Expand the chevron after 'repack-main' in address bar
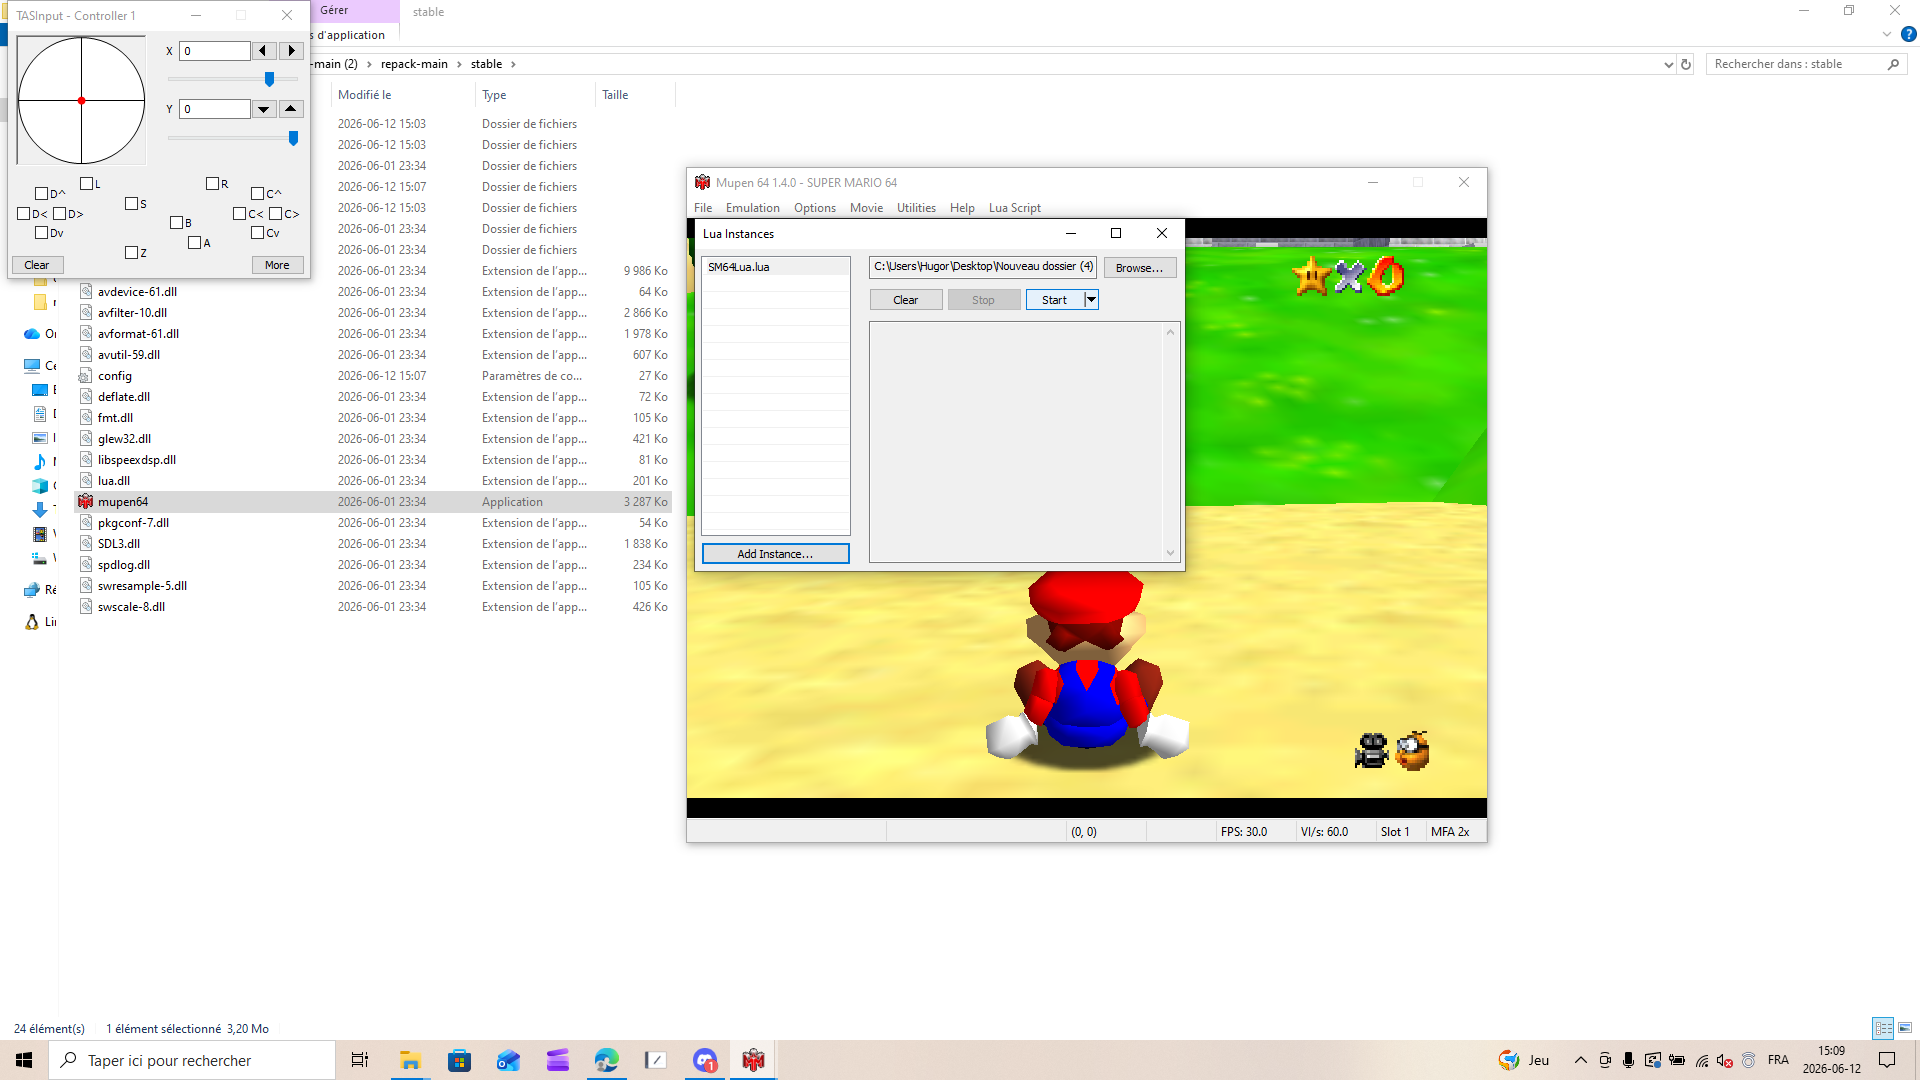Image resolution: width=1920 pixels, height=1080 pixels. click(x=459, y=64)
